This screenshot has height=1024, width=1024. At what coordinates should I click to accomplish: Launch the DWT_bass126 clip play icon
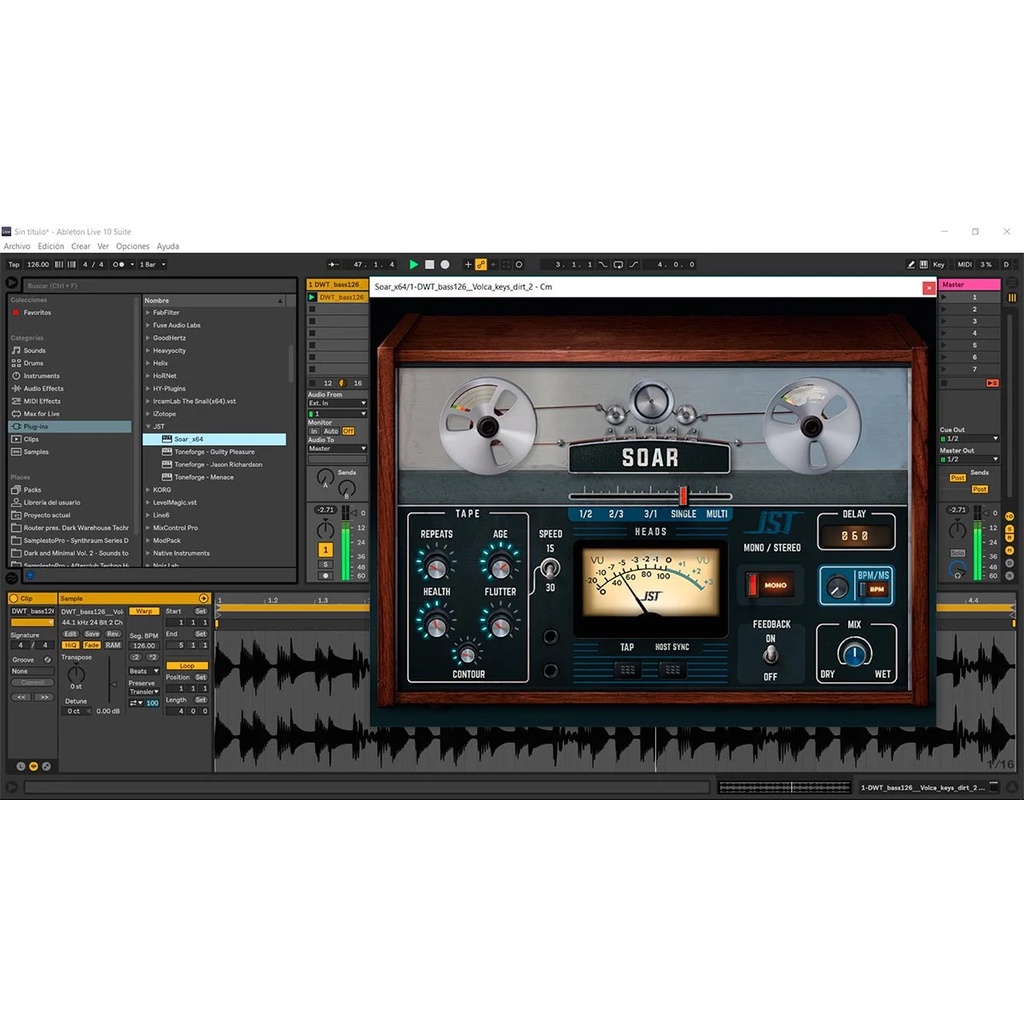(312, 297)
